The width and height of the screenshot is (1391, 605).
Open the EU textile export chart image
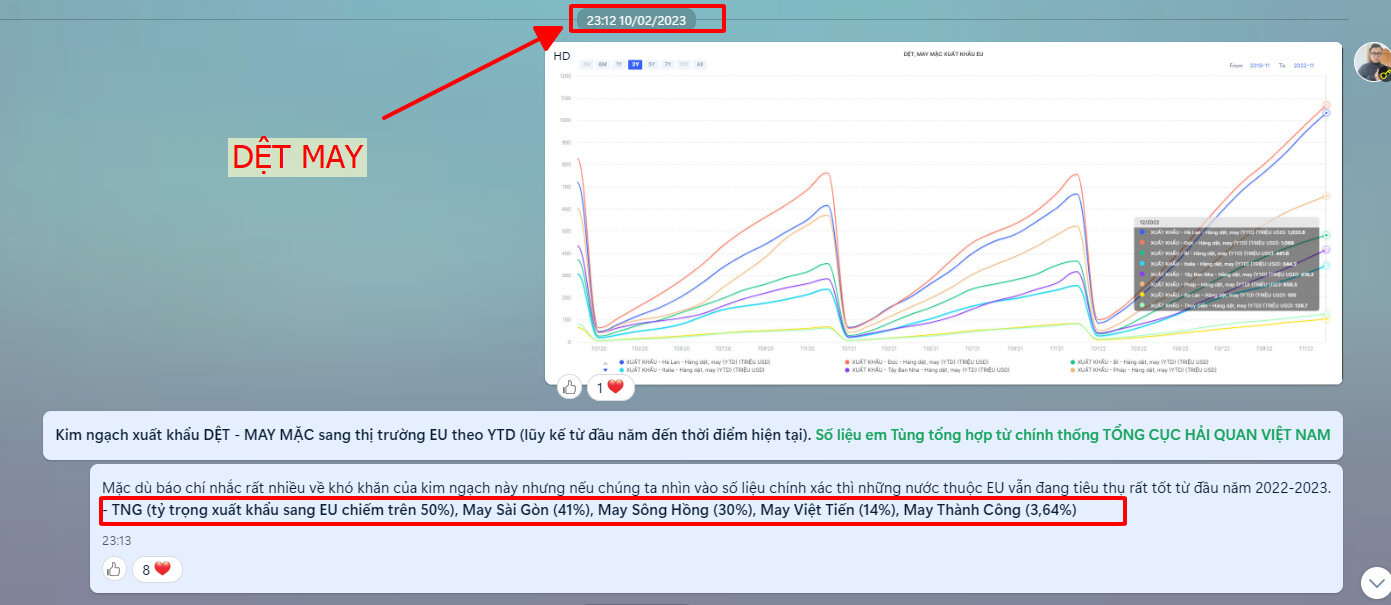point(943,212)
